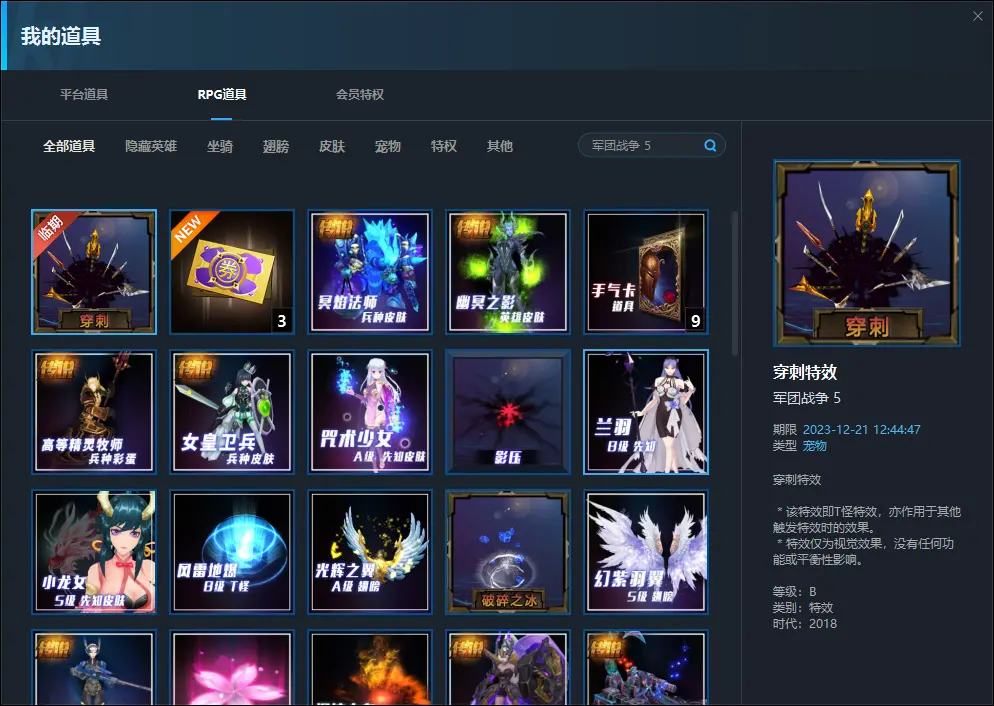Filter items by 翅膀
Viewport: 994px width, 706px height.
276,146
